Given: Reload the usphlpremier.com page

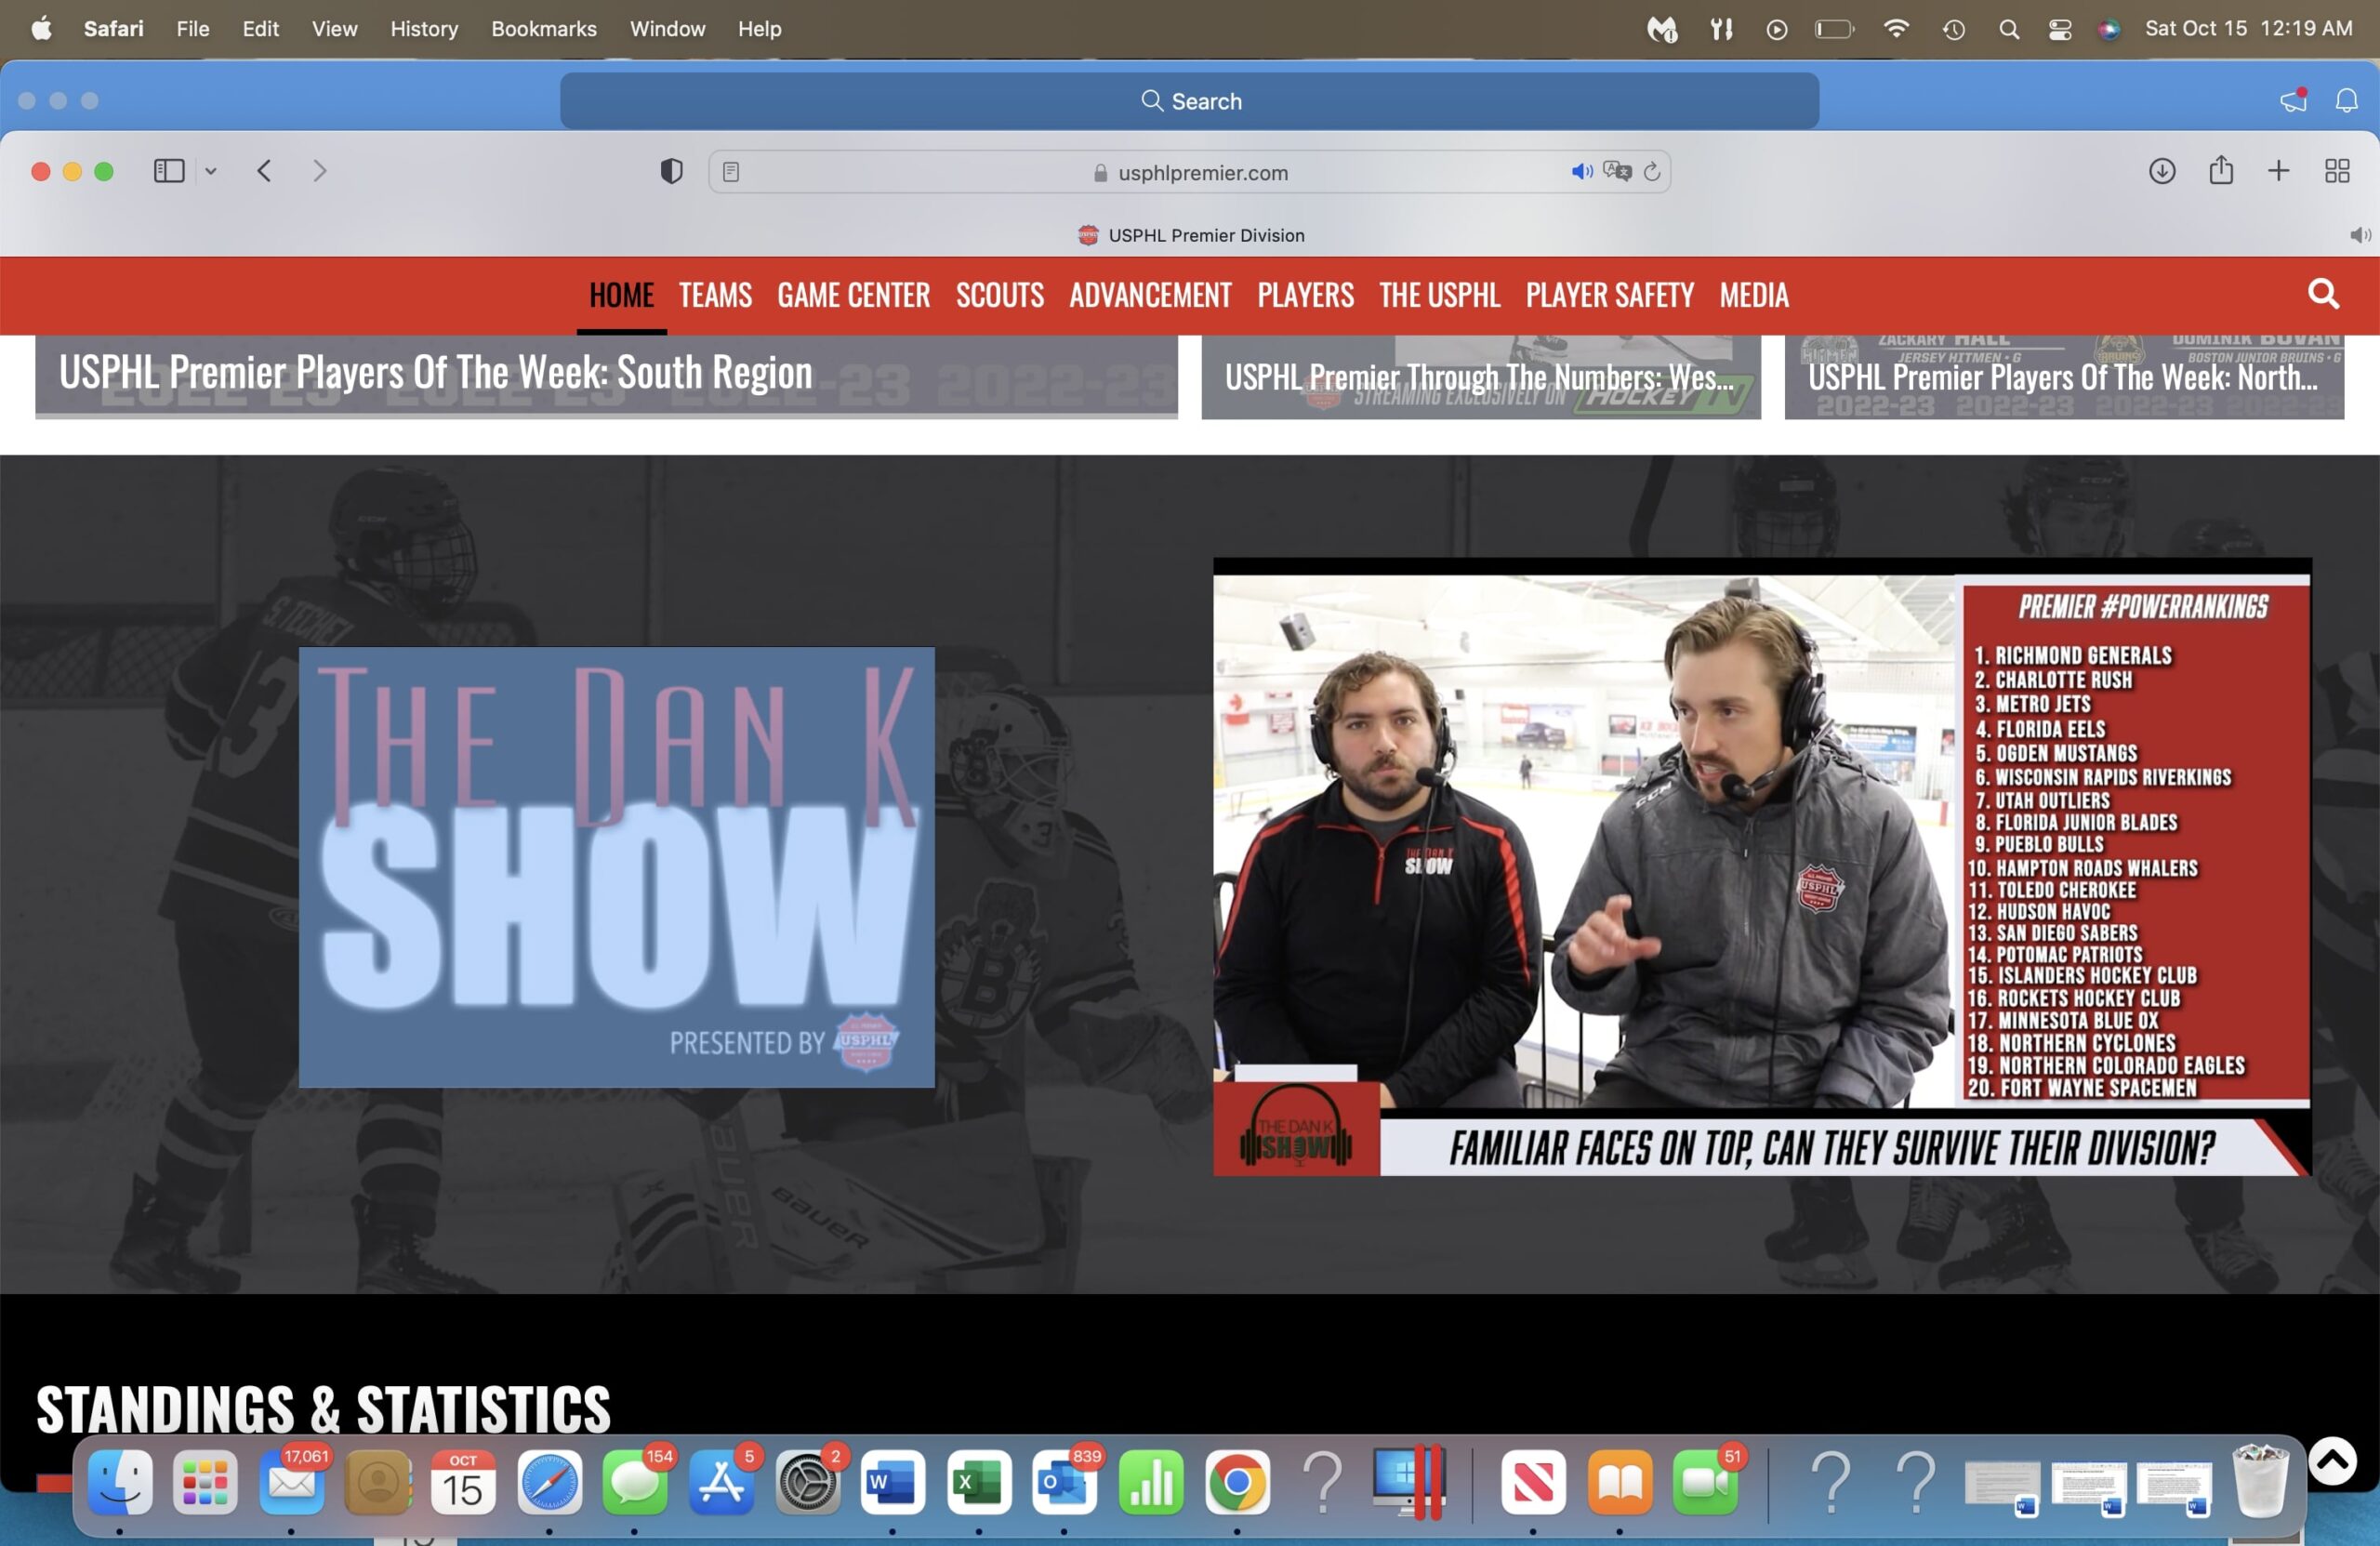Looking at the screenshot, I should click(1652, 171).
